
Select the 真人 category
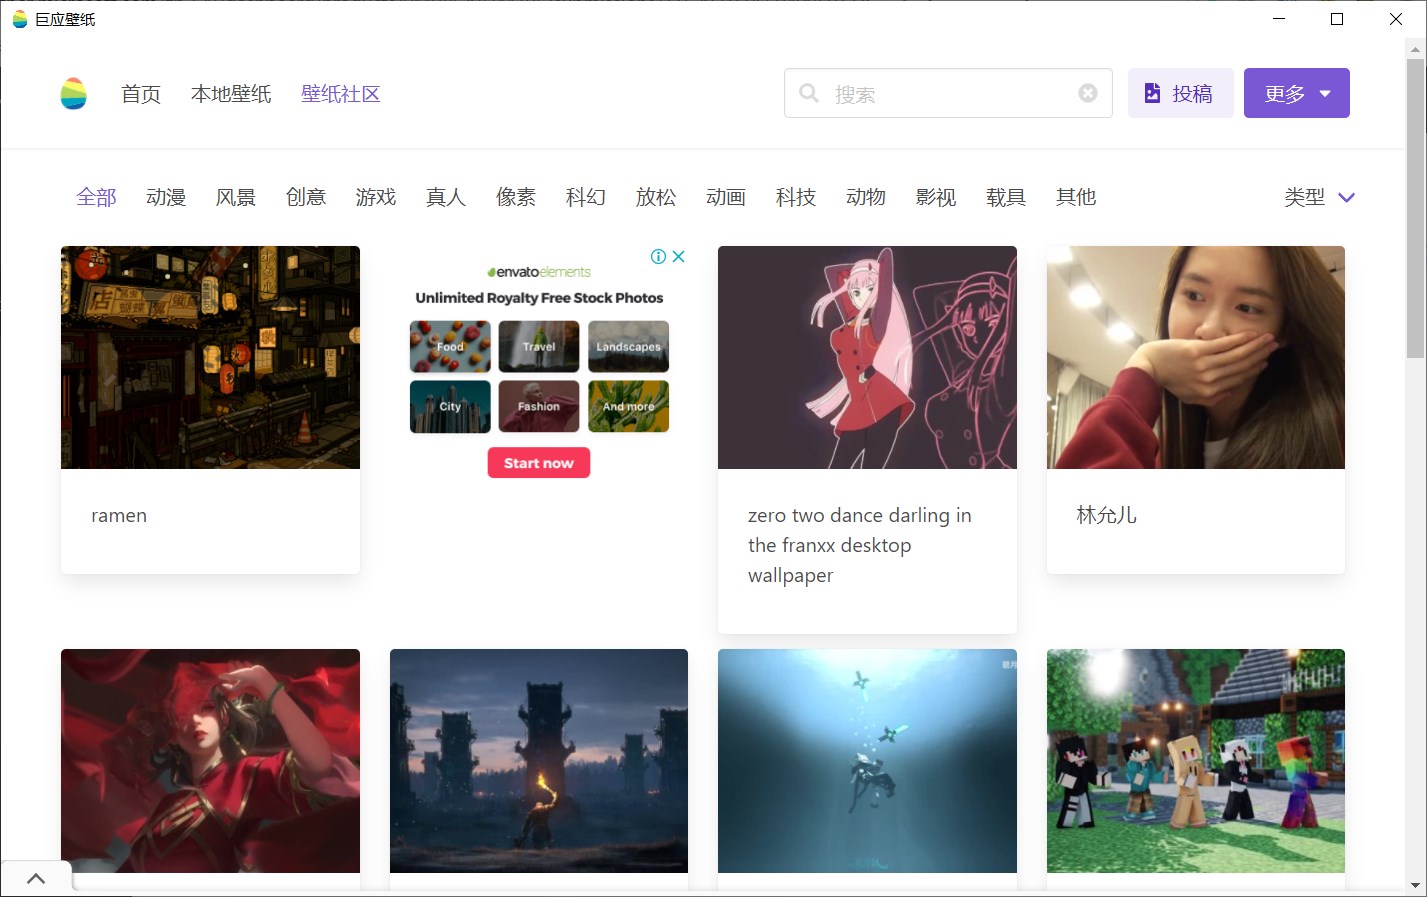coord(446,197)
